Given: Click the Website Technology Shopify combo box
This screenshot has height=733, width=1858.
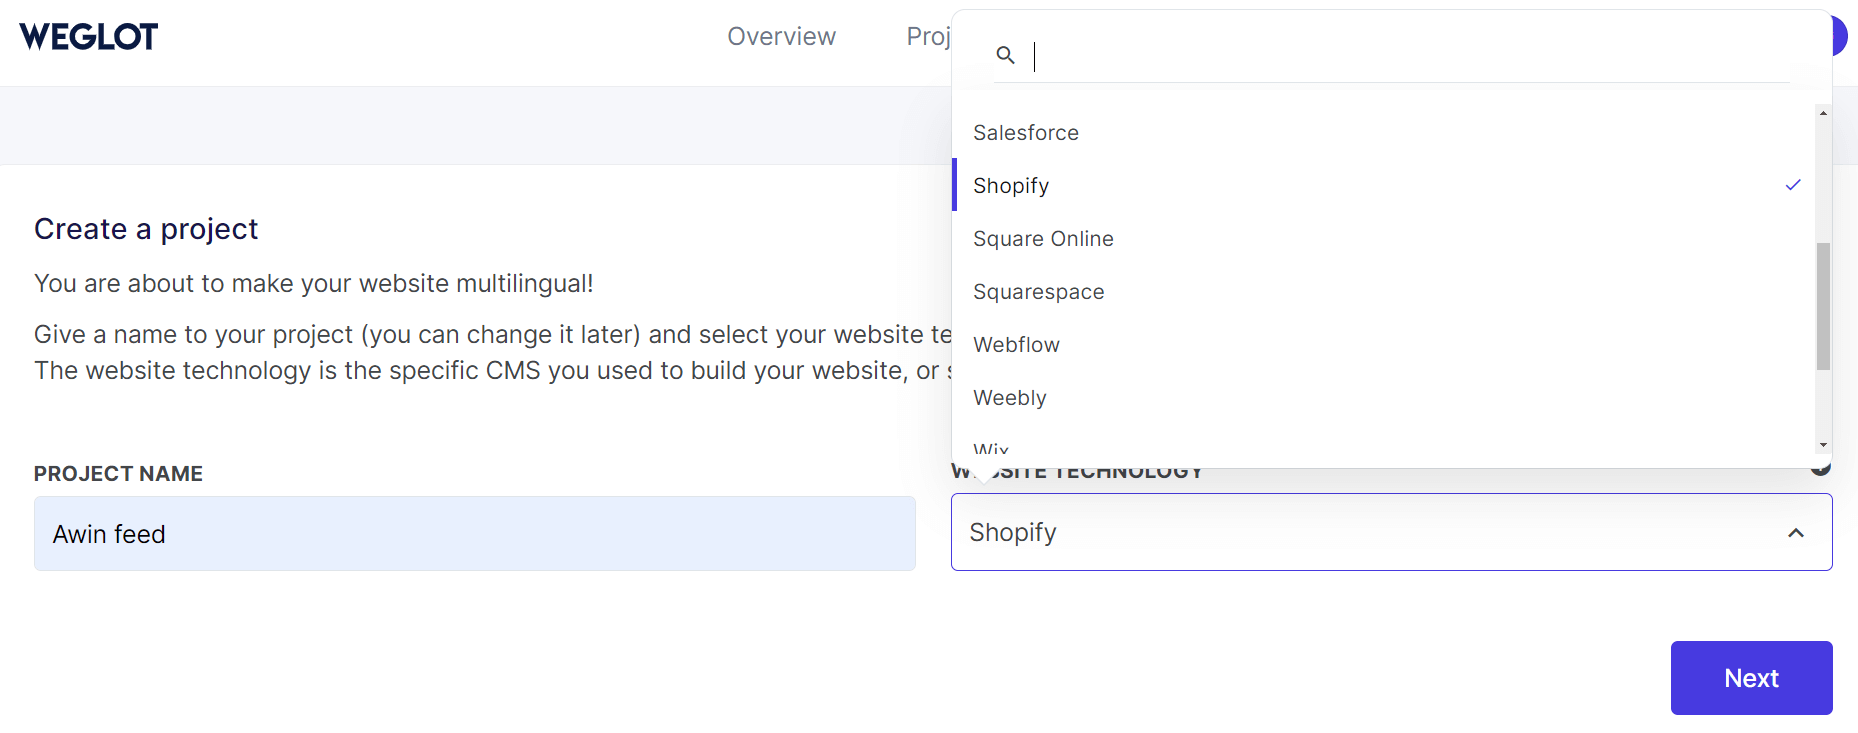Looking at the screenshot, I should [x=1391, y=532].
